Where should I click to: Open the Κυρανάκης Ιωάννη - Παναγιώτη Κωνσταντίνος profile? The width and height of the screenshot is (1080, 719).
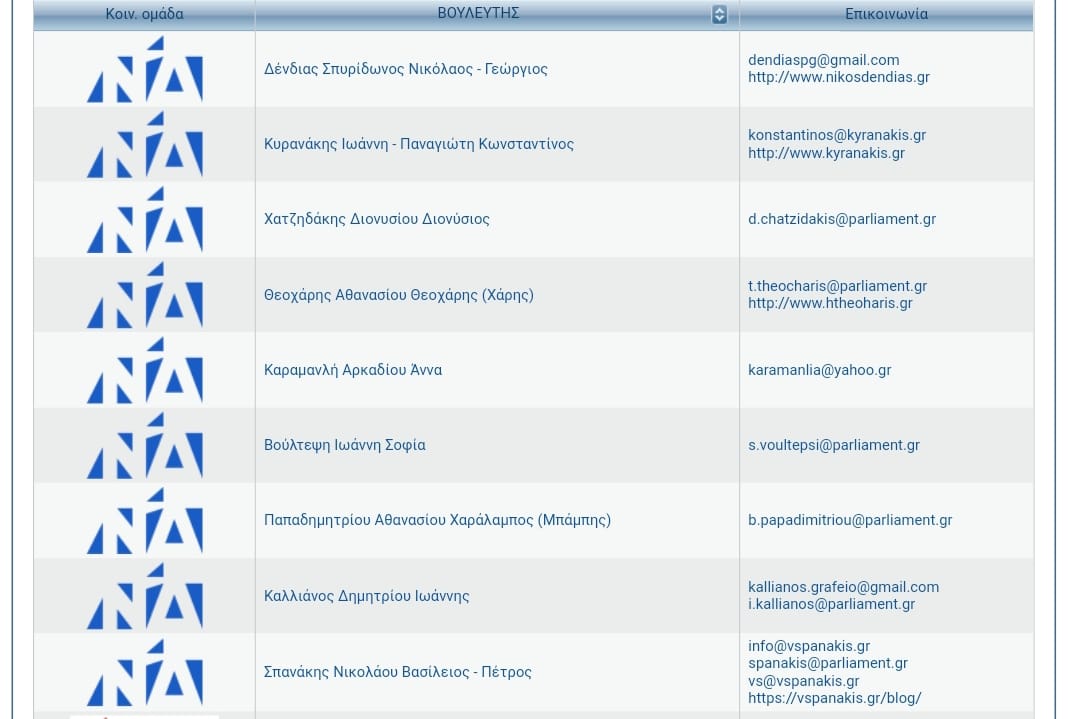click(x=419, y=144)
